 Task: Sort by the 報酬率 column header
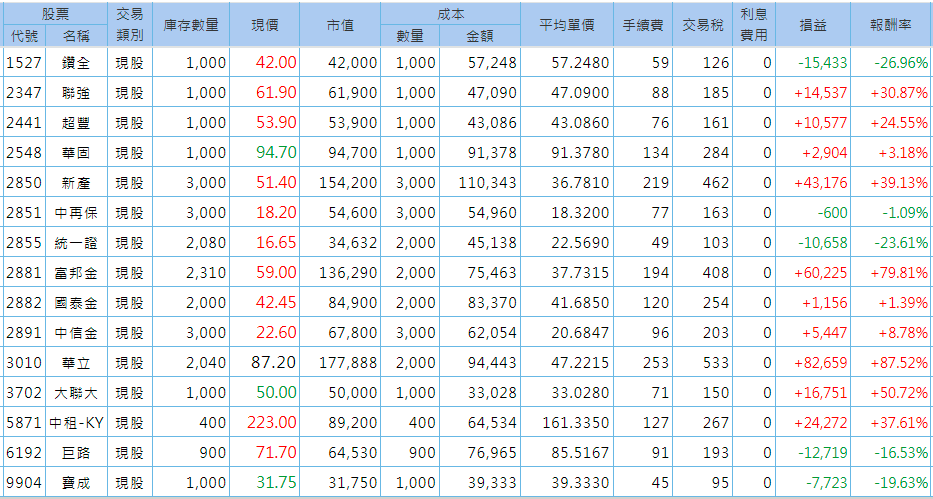tap(891, 24)
